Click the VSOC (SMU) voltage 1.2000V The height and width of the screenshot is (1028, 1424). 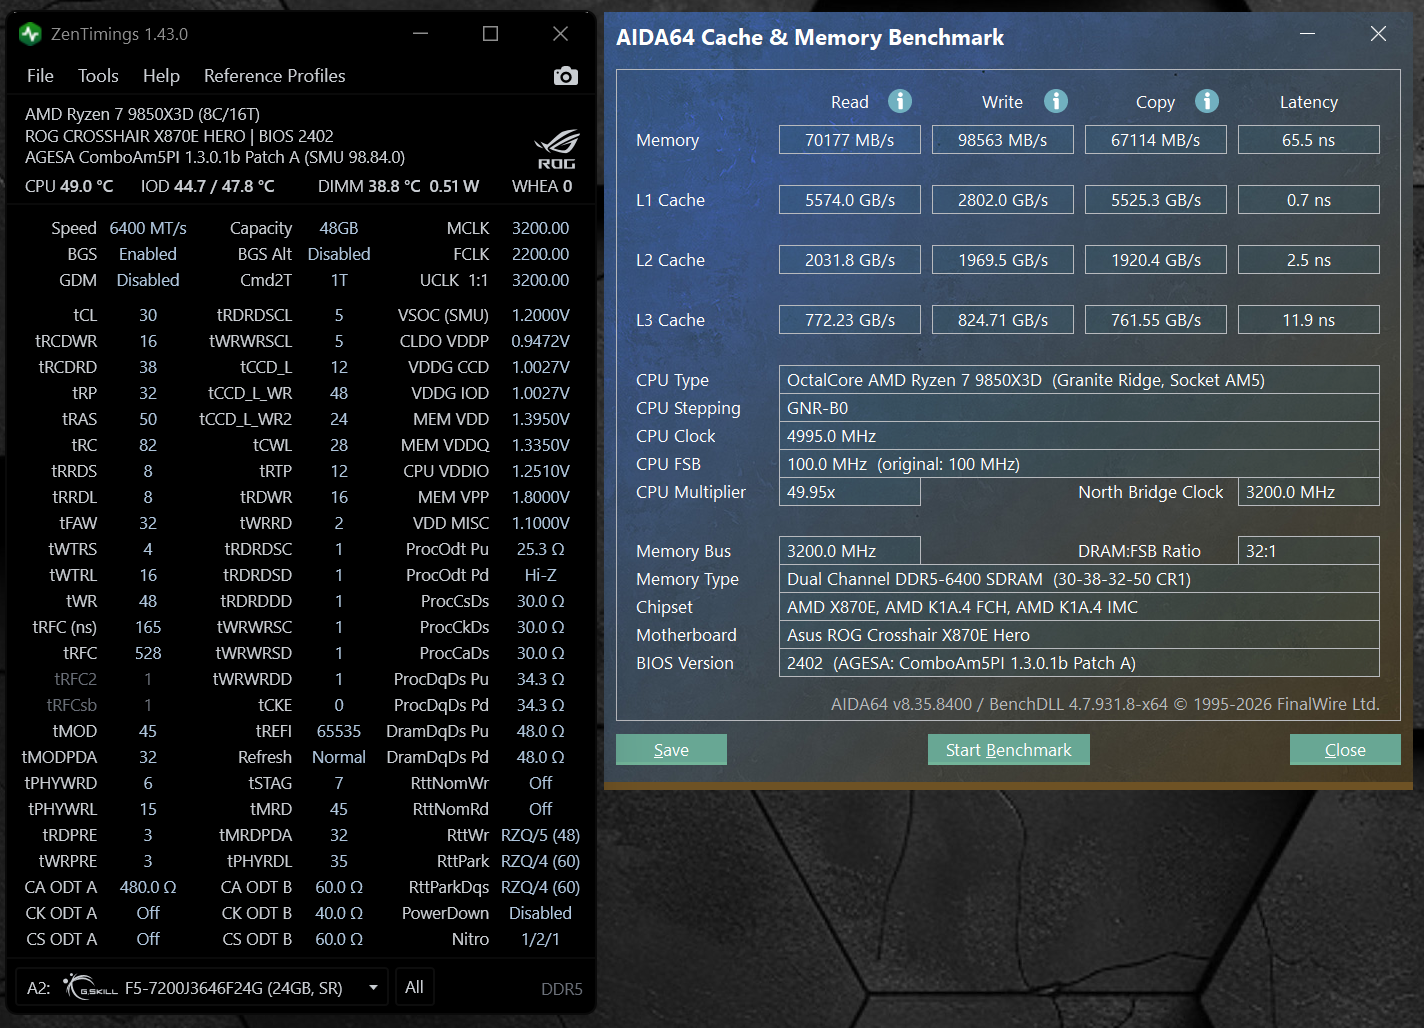pyautogui.click(x=541, y=315)
